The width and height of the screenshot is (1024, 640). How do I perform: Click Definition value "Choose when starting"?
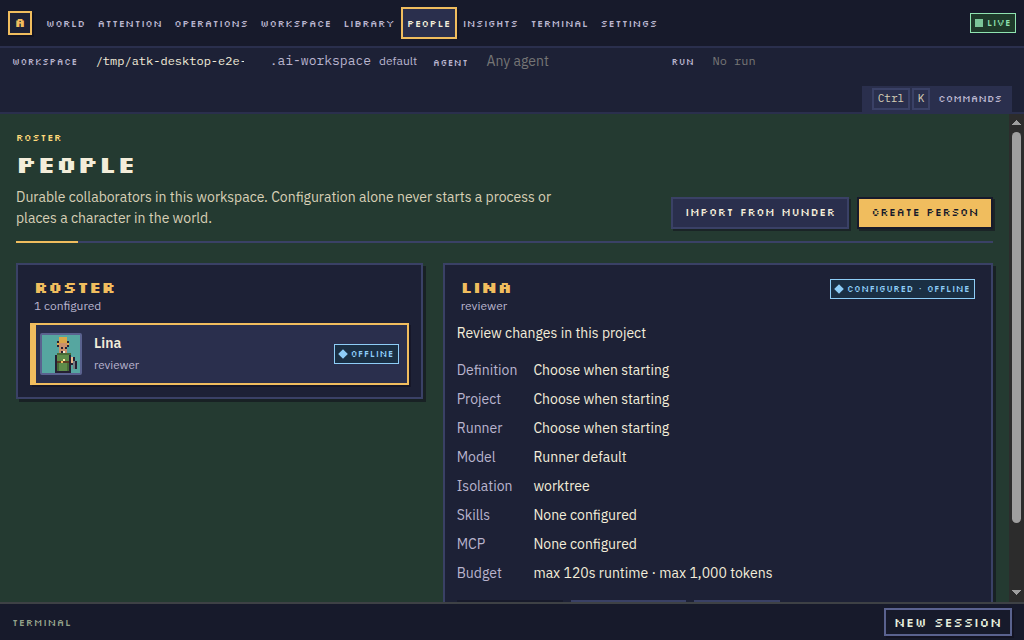click(601, 370)
